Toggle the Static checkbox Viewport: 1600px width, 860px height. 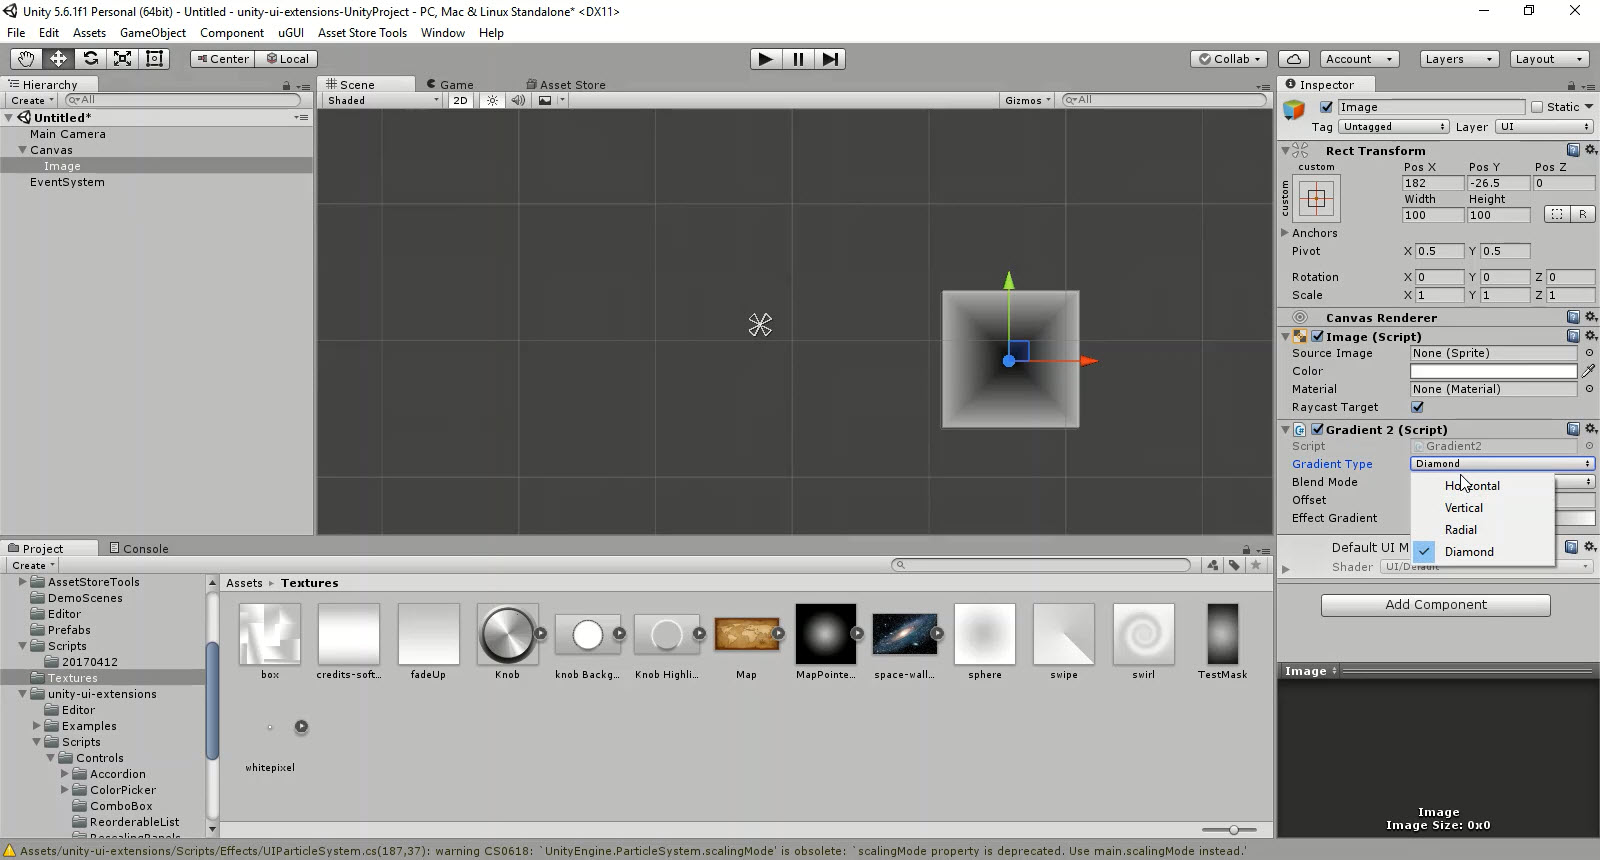[x=1537, y=107]
